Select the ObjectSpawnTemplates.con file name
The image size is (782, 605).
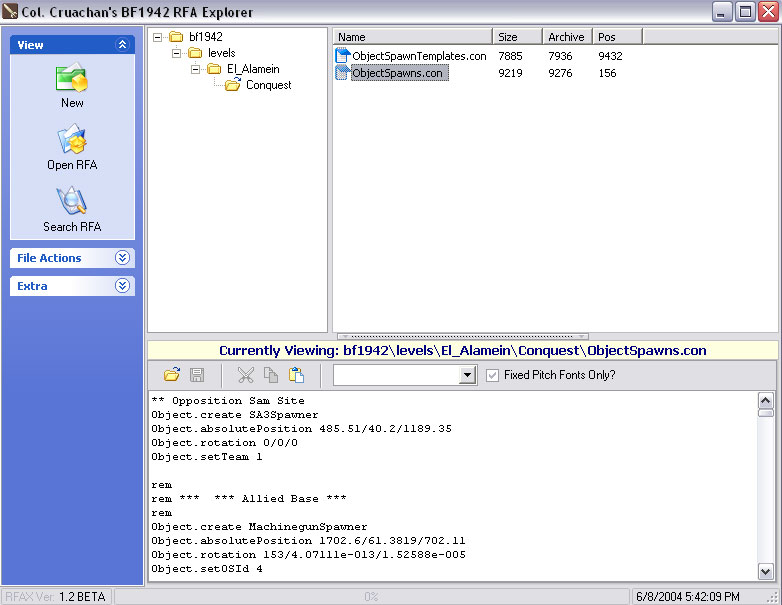point(419,56)
